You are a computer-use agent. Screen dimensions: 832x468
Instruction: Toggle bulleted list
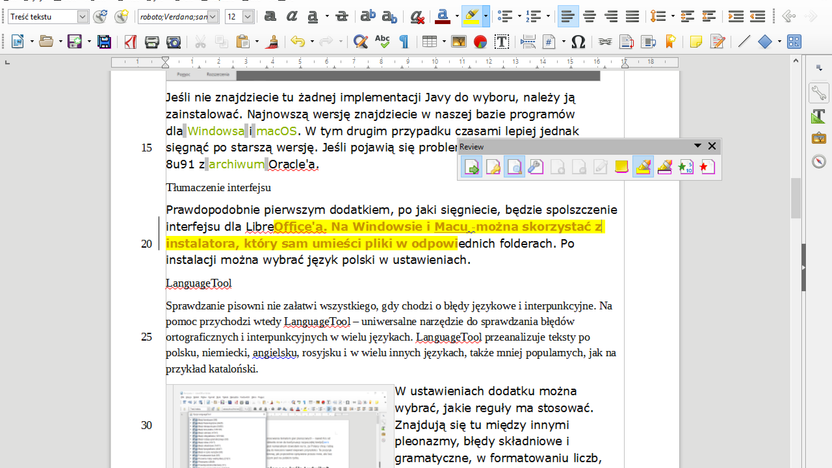[505, 16]
